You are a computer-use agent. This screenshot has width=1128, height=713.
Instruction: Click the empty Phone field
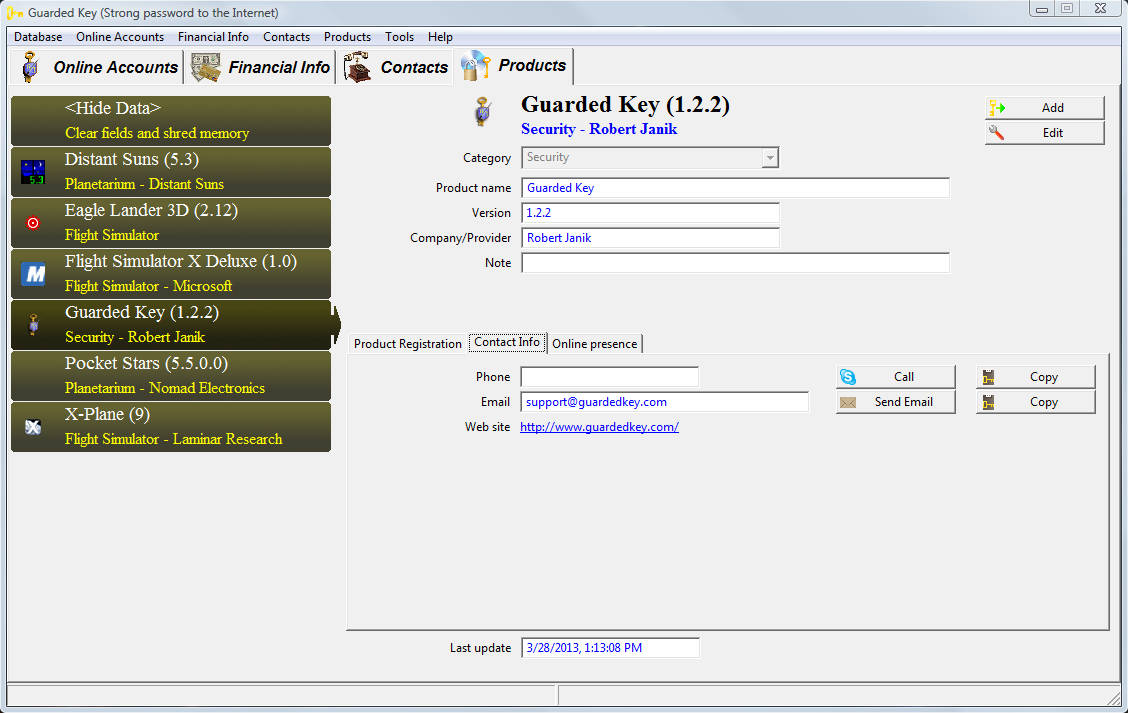tap(609, 377)
